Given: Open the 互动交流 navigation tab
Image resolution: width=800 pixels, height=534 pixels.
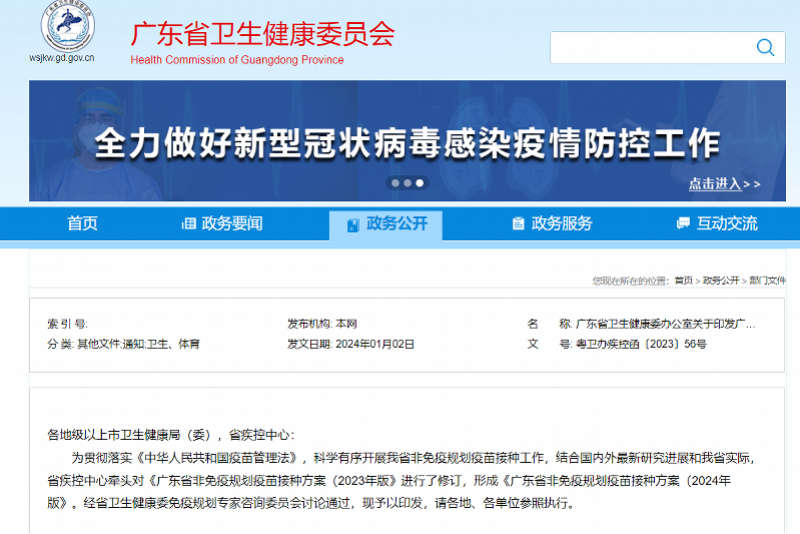Looking at the screenshot, I should pyautogui.click(x=717, y=223).
